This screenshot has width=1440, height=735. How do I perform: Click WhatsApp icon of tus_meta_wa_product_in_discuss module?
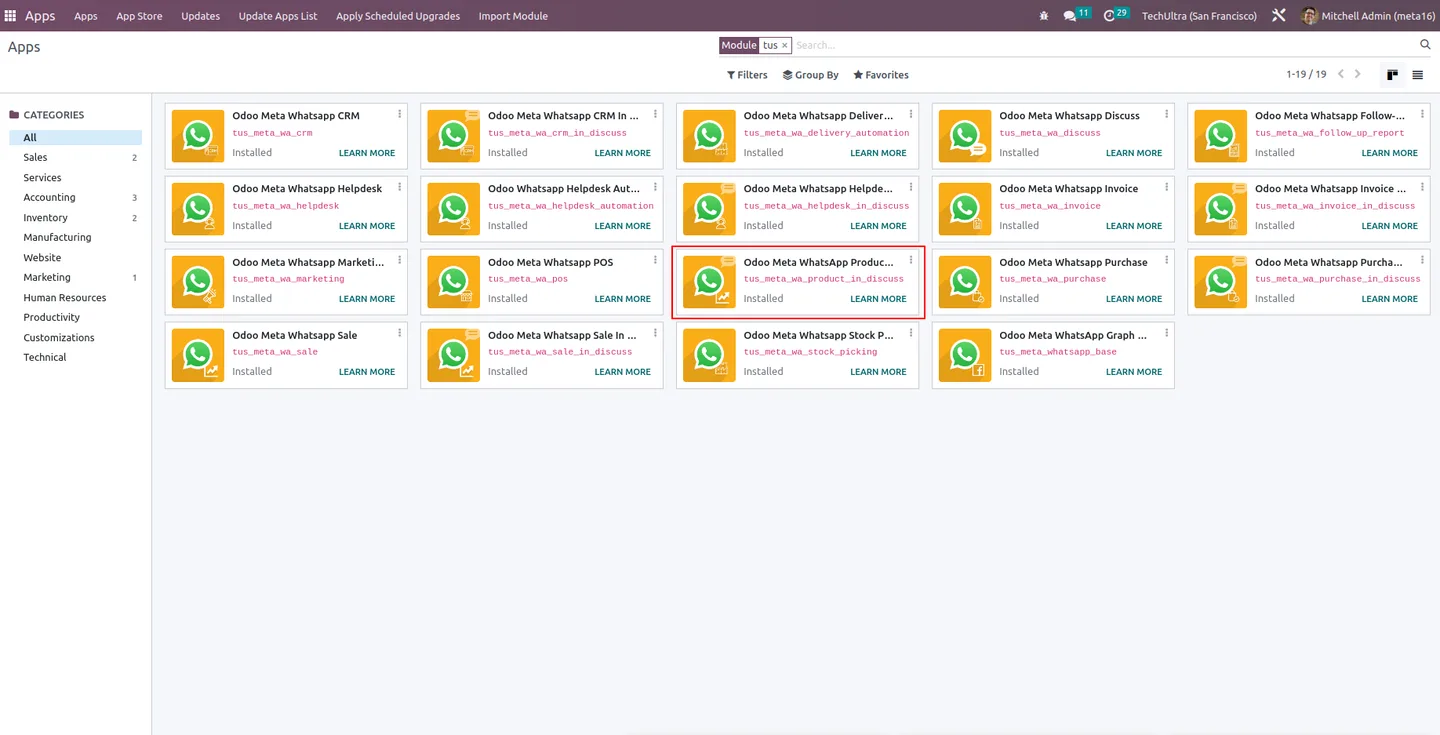pos(709,282)
